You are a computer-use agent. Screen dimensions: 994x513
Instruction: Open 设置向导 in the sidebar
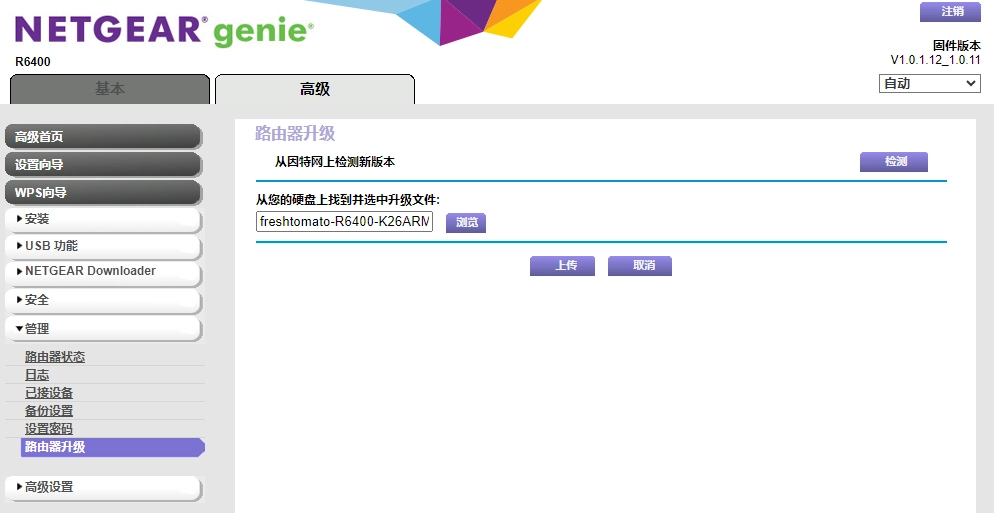pyautogui.click(x=103, y=165)
